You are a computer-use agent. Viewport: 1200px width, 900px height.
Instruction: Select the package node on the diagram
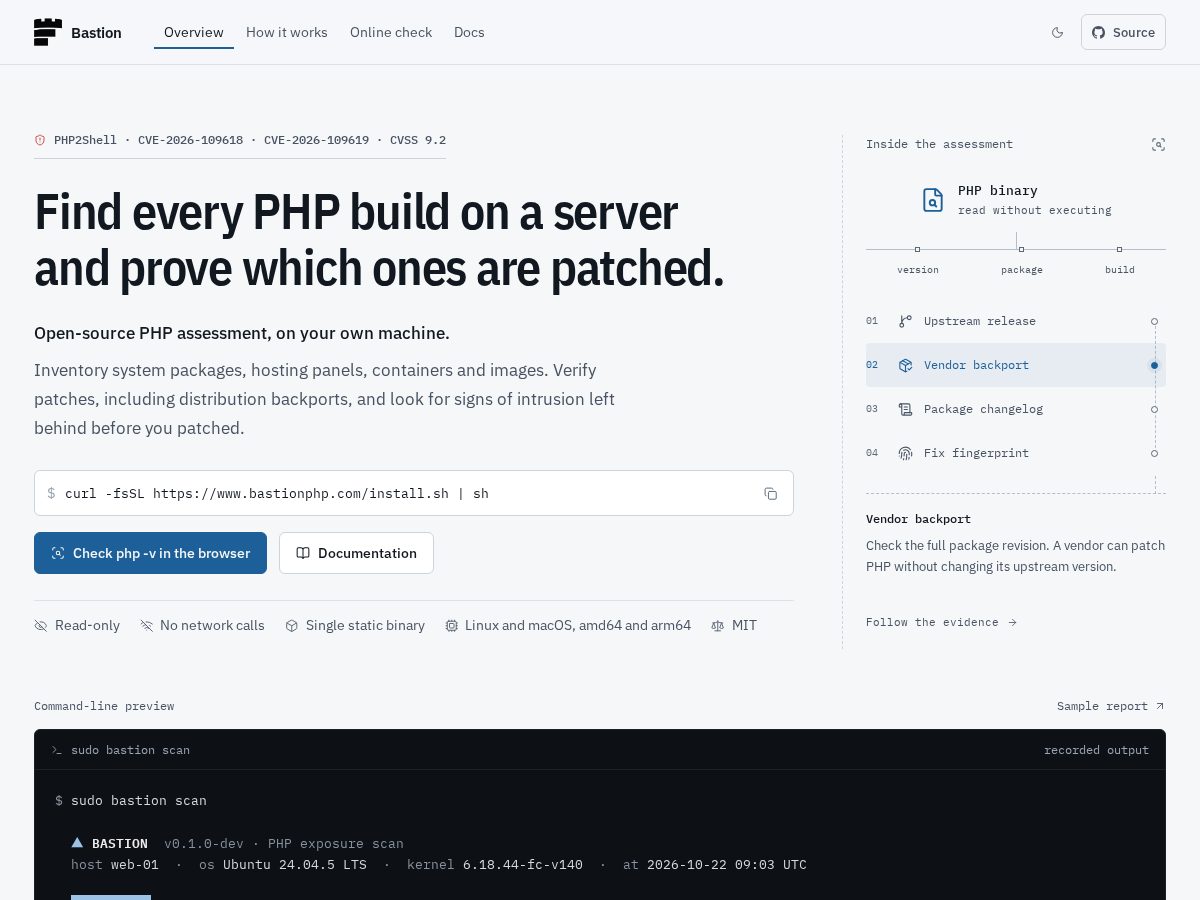1021,249
